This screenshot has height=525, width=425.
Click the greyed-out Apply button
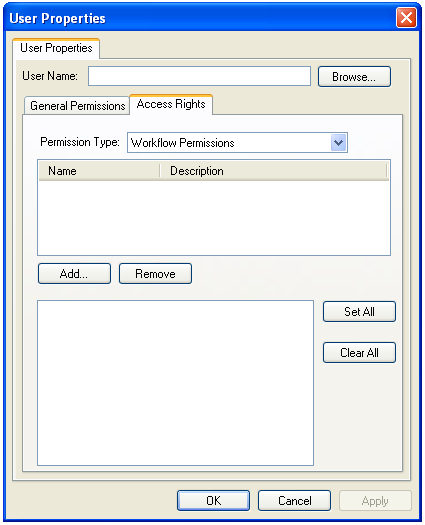[375, 501]
